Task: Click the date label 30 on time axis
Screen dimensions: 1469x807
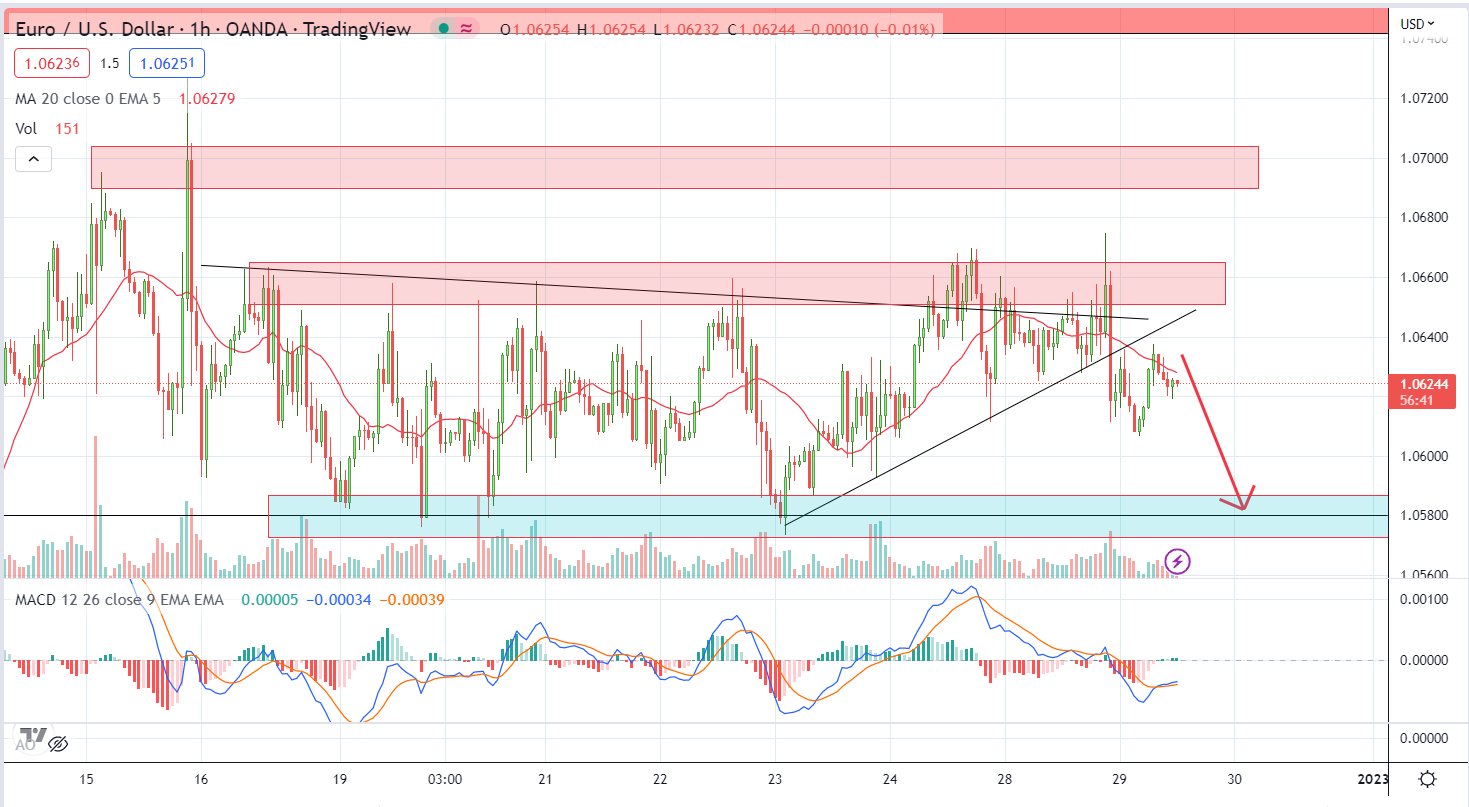Action: tap(1234, 778)
